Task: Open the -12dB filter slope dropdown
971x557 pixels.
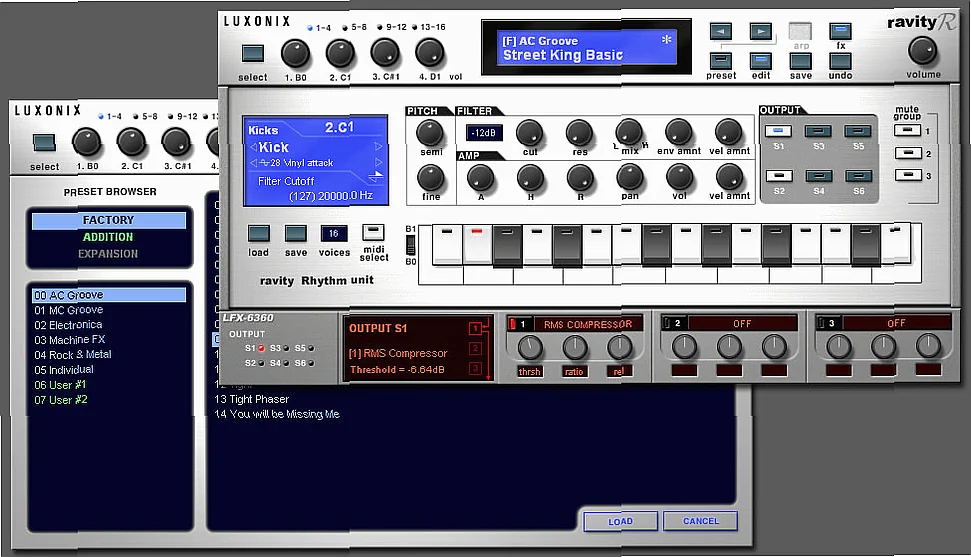Action: (484, 133)
